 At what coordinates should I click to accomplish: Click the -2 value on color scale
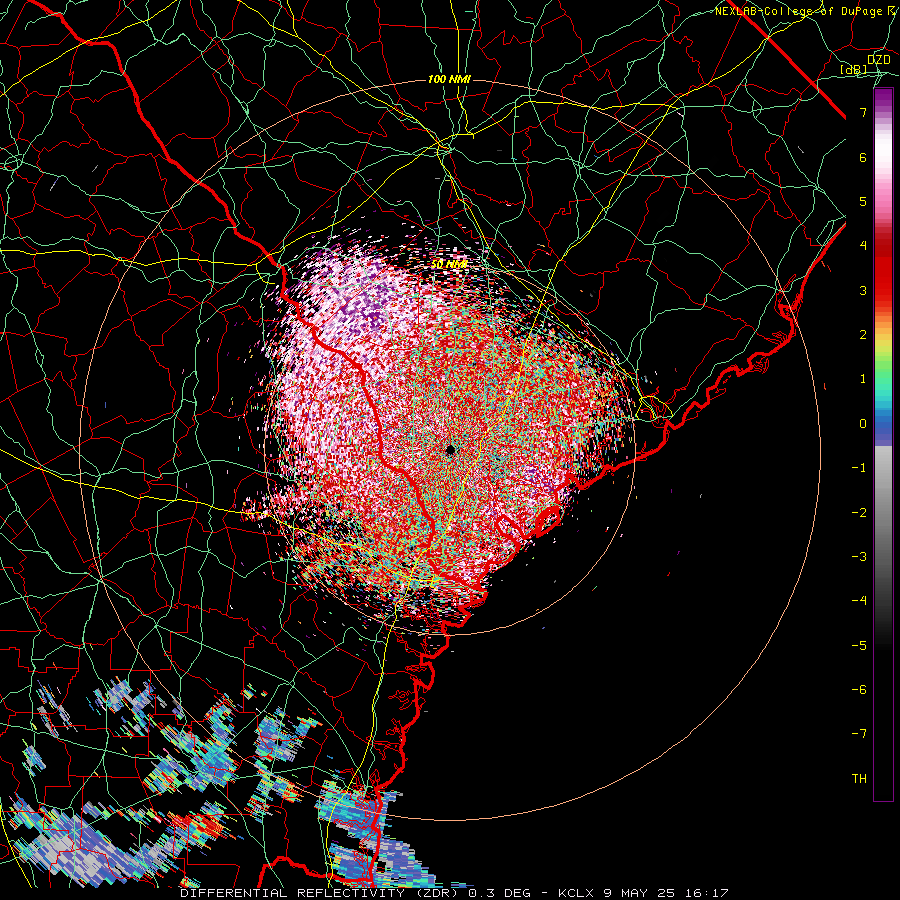pos(859,513)
